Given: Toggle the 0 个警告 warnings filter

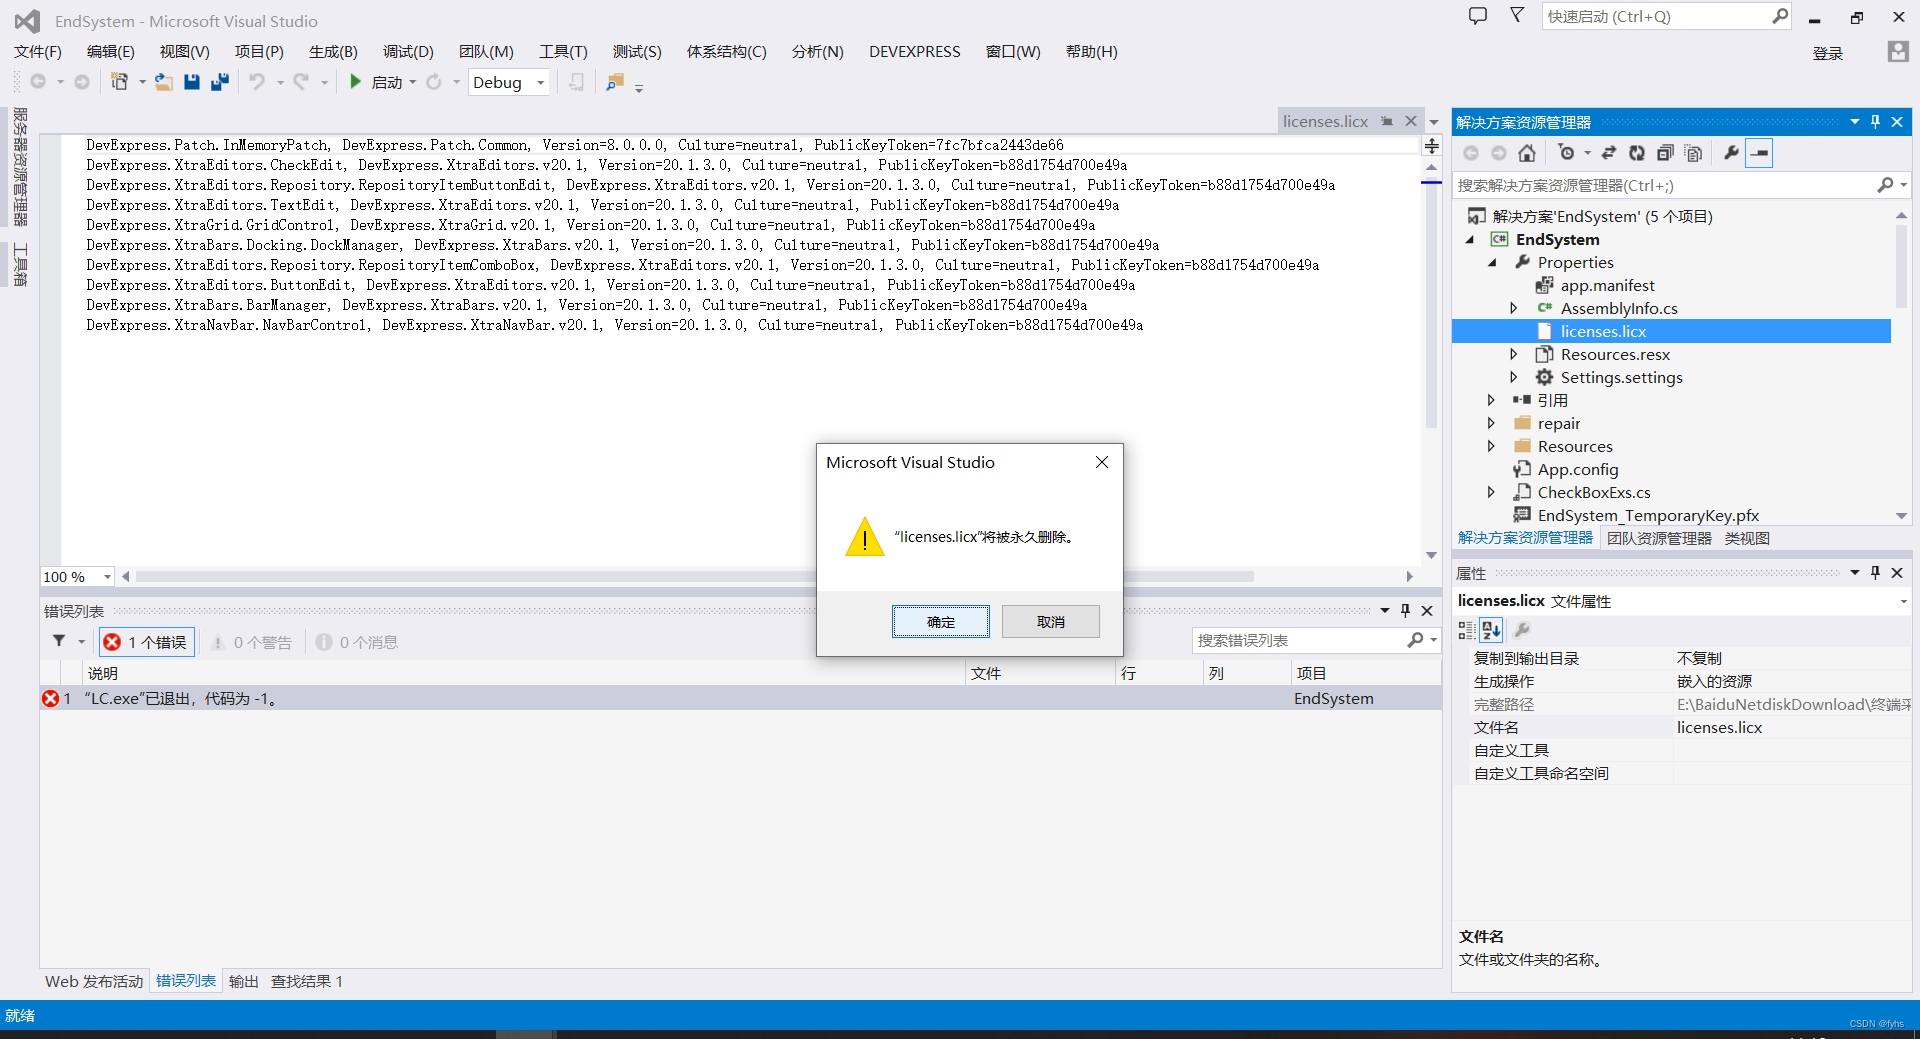Looking at the screenshot, I should click(251, 642).
